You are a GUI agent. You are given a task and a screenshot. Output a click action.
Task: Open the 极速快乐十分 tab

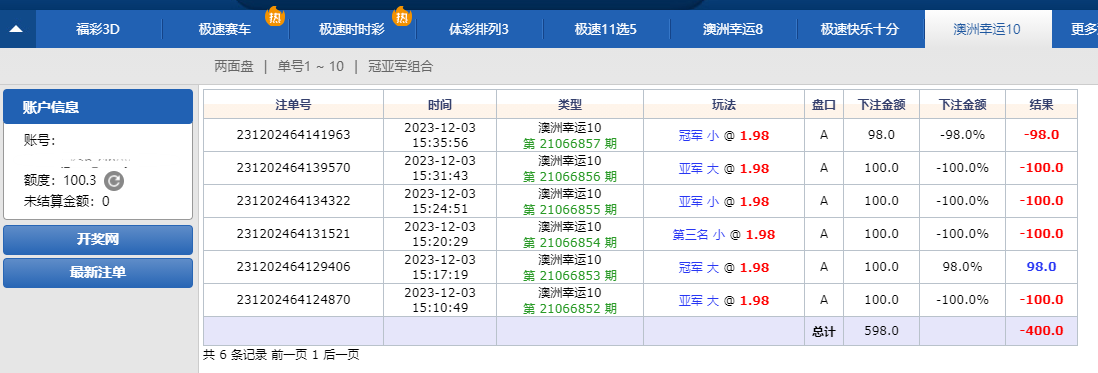coord(860,29)
